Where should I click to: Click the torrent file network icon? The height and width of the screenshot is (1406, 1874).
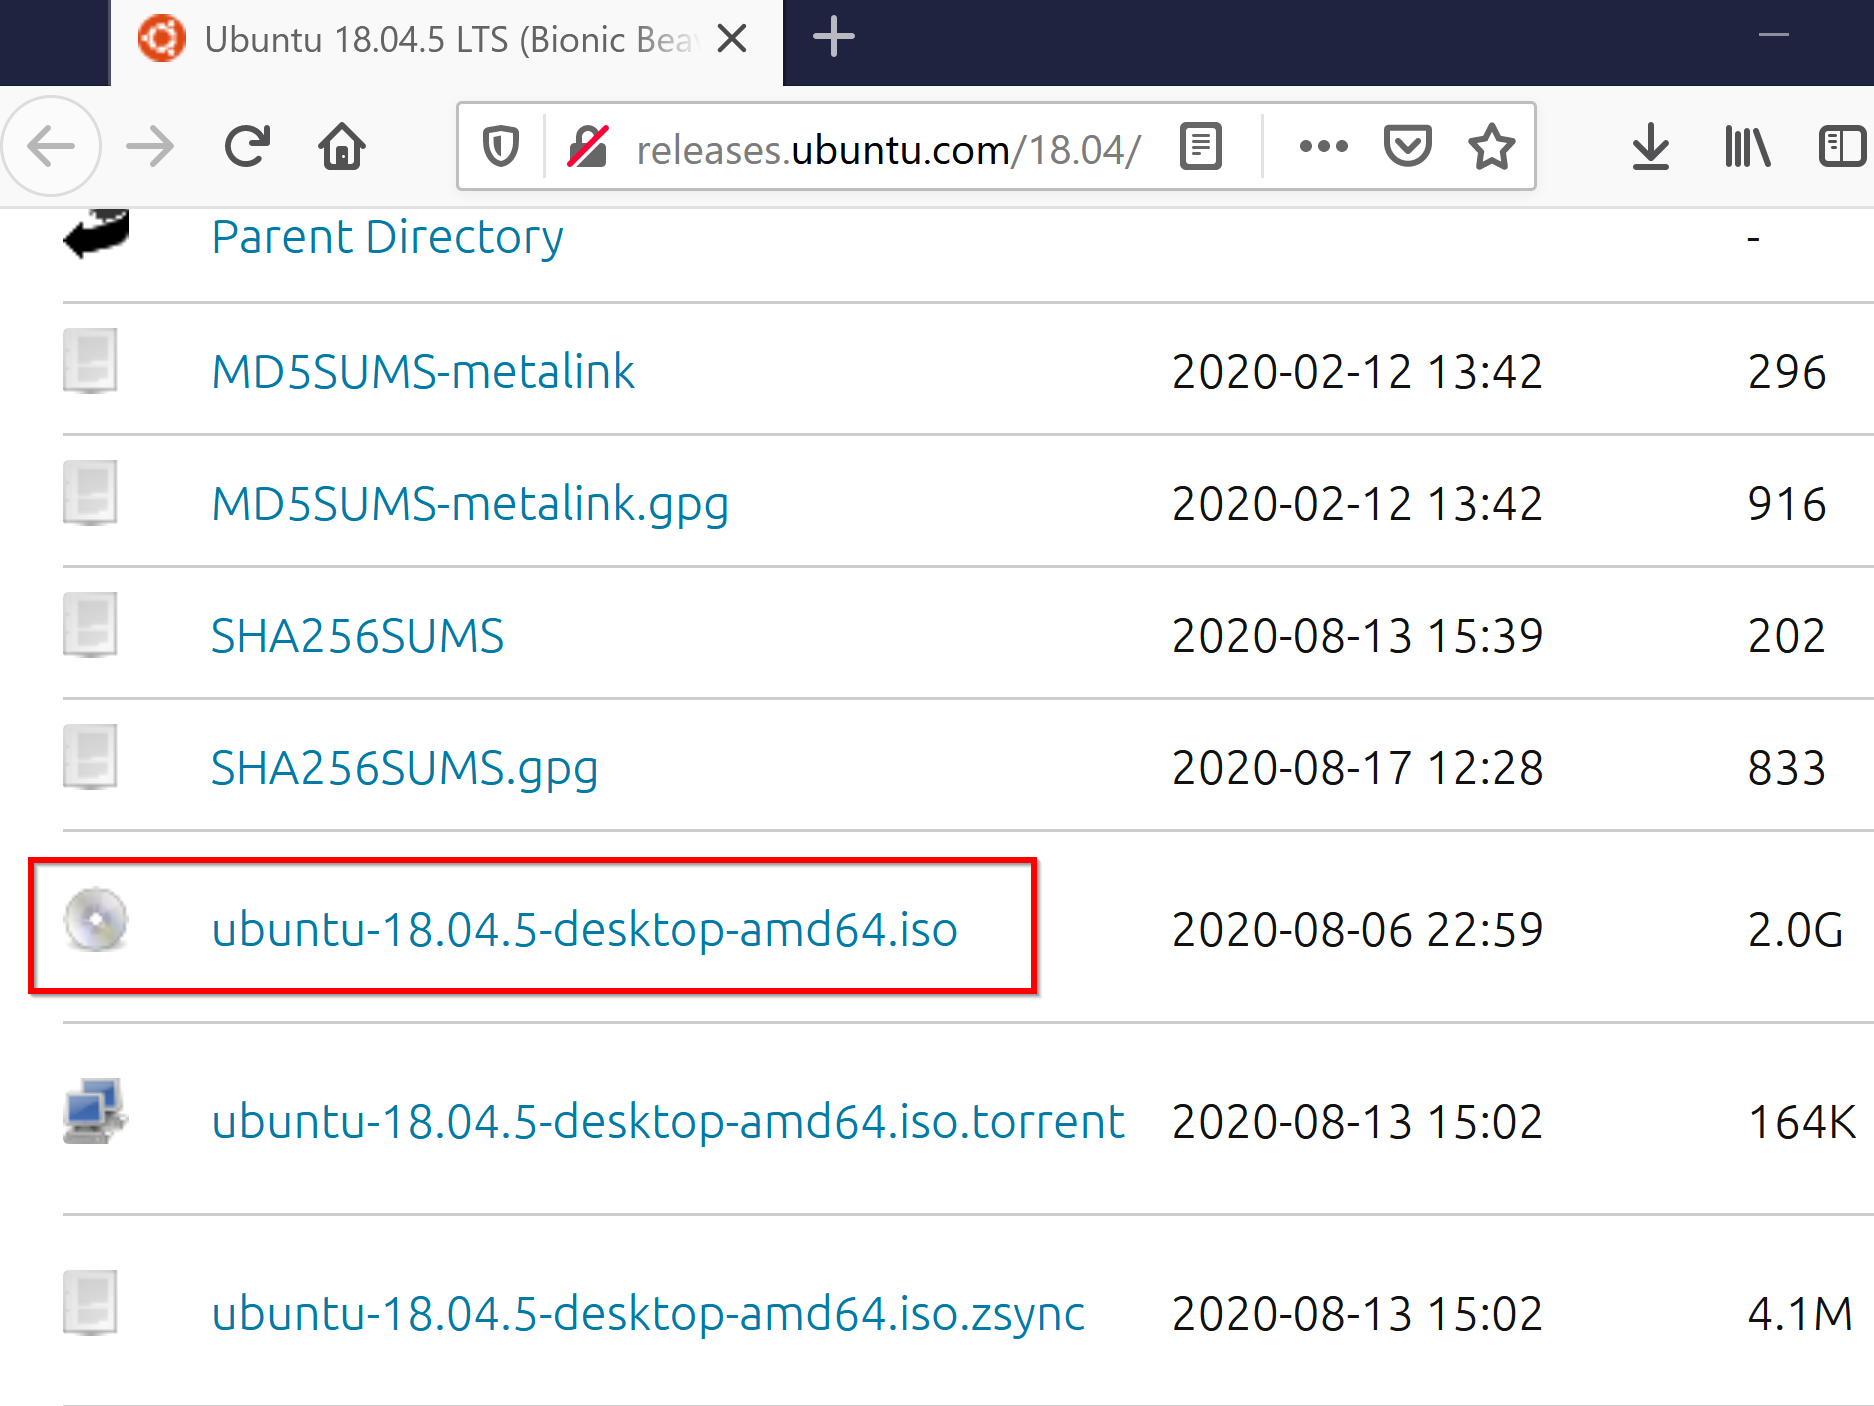coord(94,1111)
